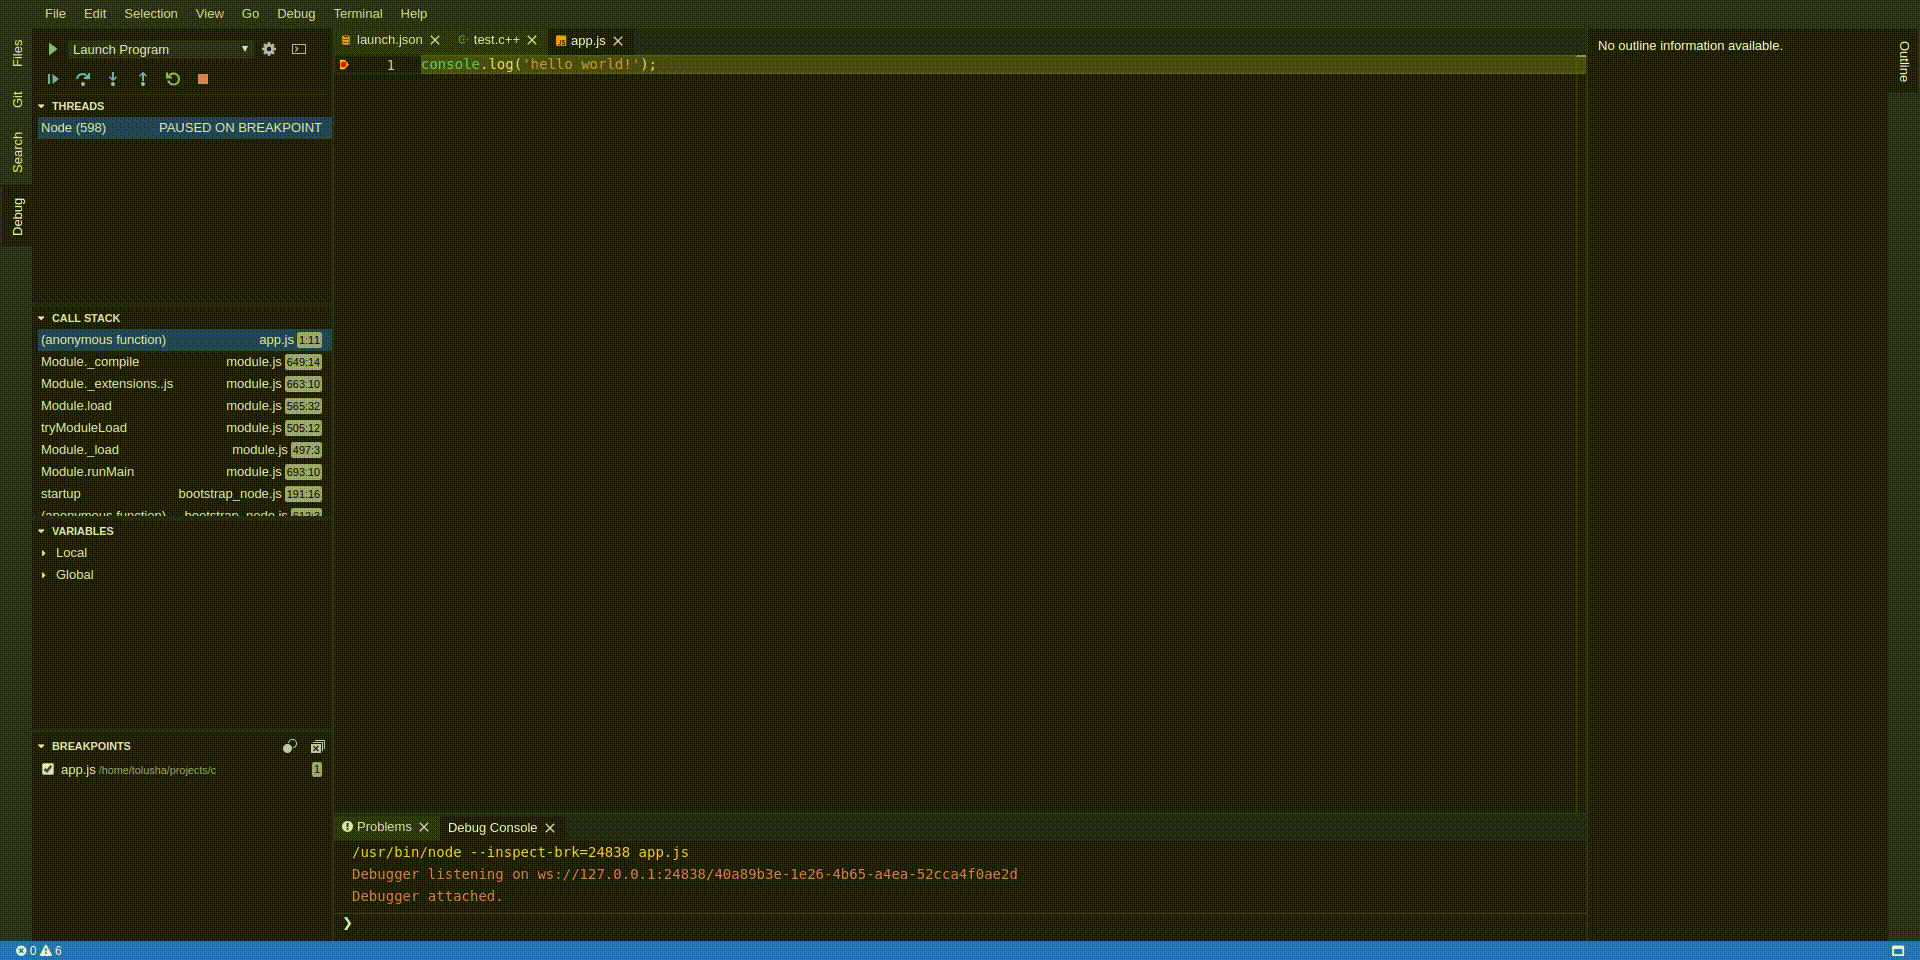Image resolution: width=1920 pixels, height=960 pixels.
Task: Toggle all breakpoints active icon
Action: pos(290,746)
